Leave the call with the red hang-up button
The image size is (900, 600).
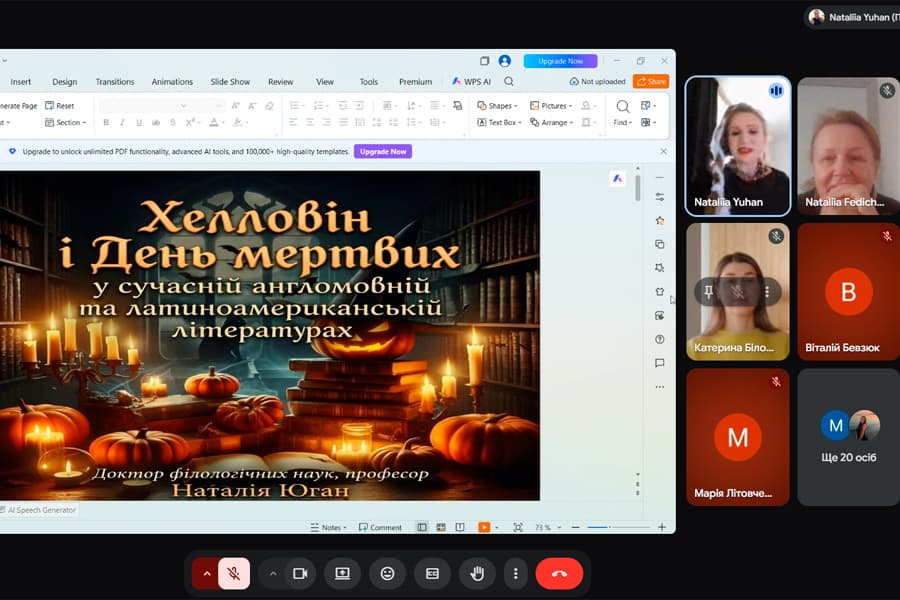pos(559,573)
